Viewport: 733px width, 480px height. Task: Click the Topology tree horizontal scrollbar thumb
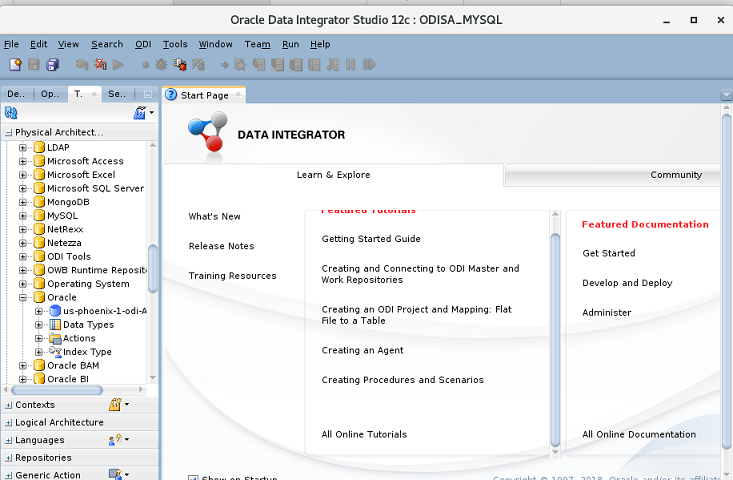pyautogui.click(x=57, y=390)
